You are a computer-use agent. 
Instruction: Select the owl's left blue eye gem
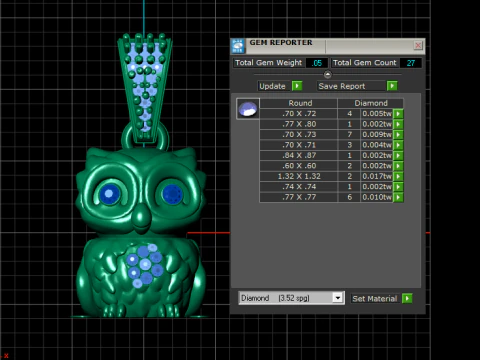(x=110, y=194)
